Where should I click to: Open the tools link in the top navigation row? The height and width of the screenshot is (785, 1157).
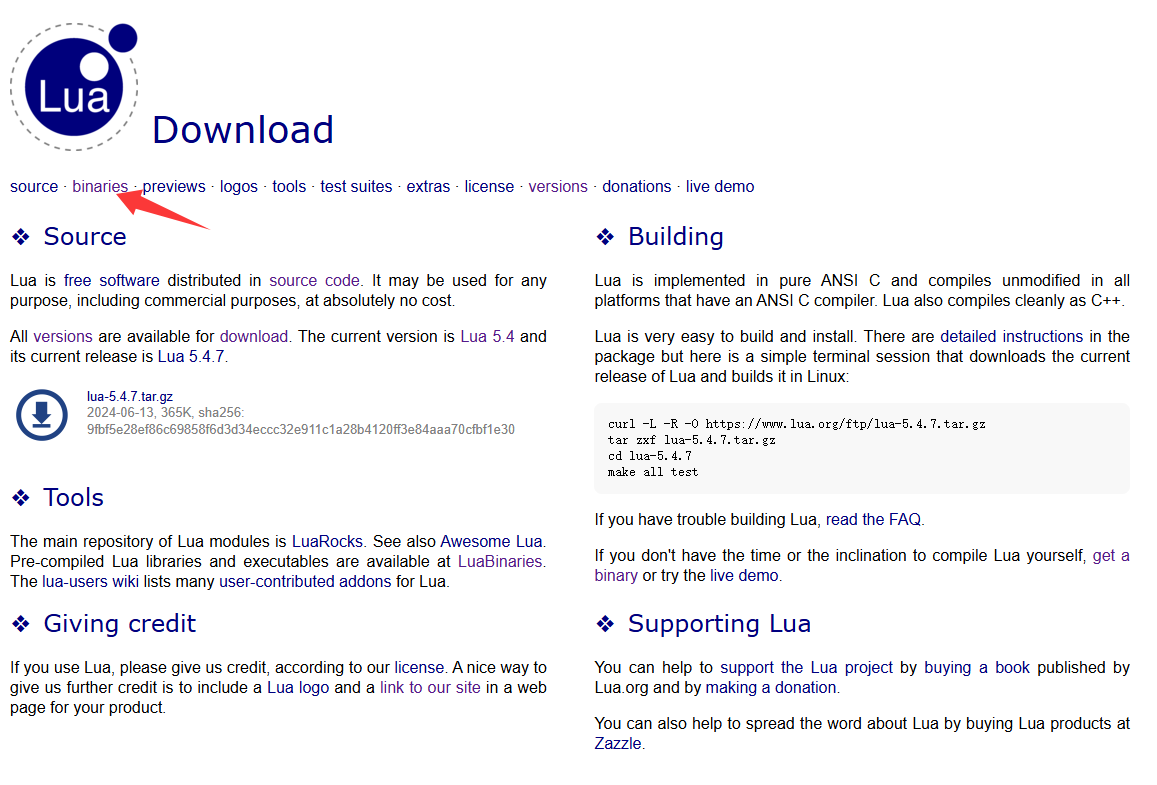click(x=289, y=187)
